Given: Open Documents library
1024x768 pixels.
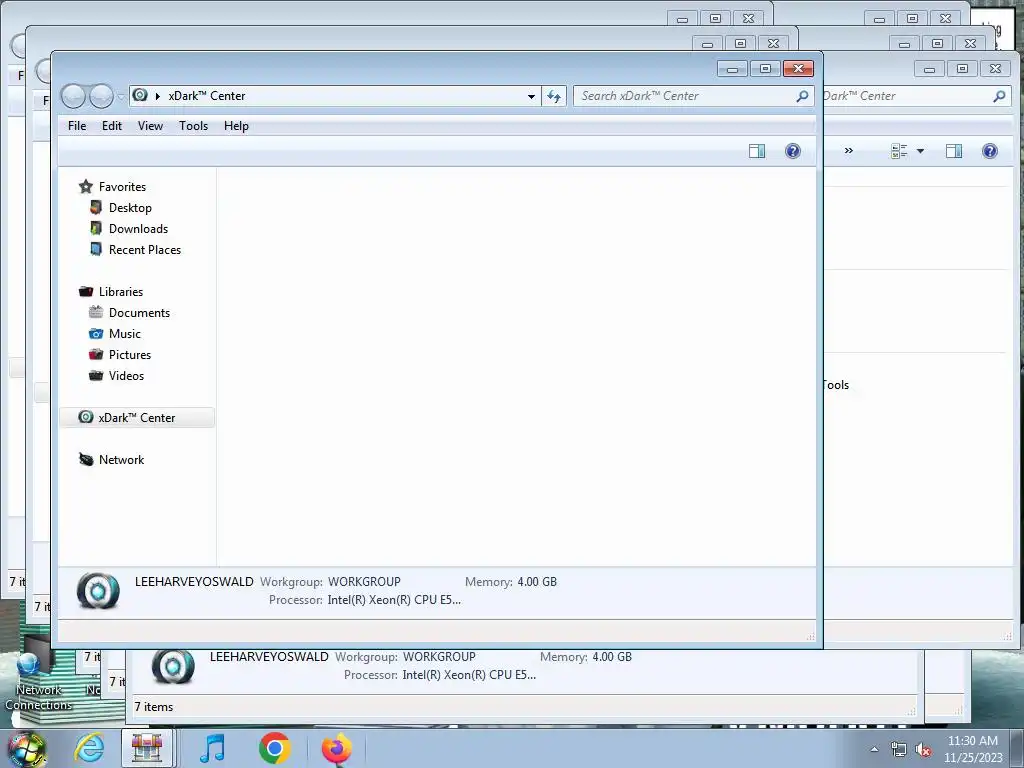Looking at the screenshot, I should 139,313.
